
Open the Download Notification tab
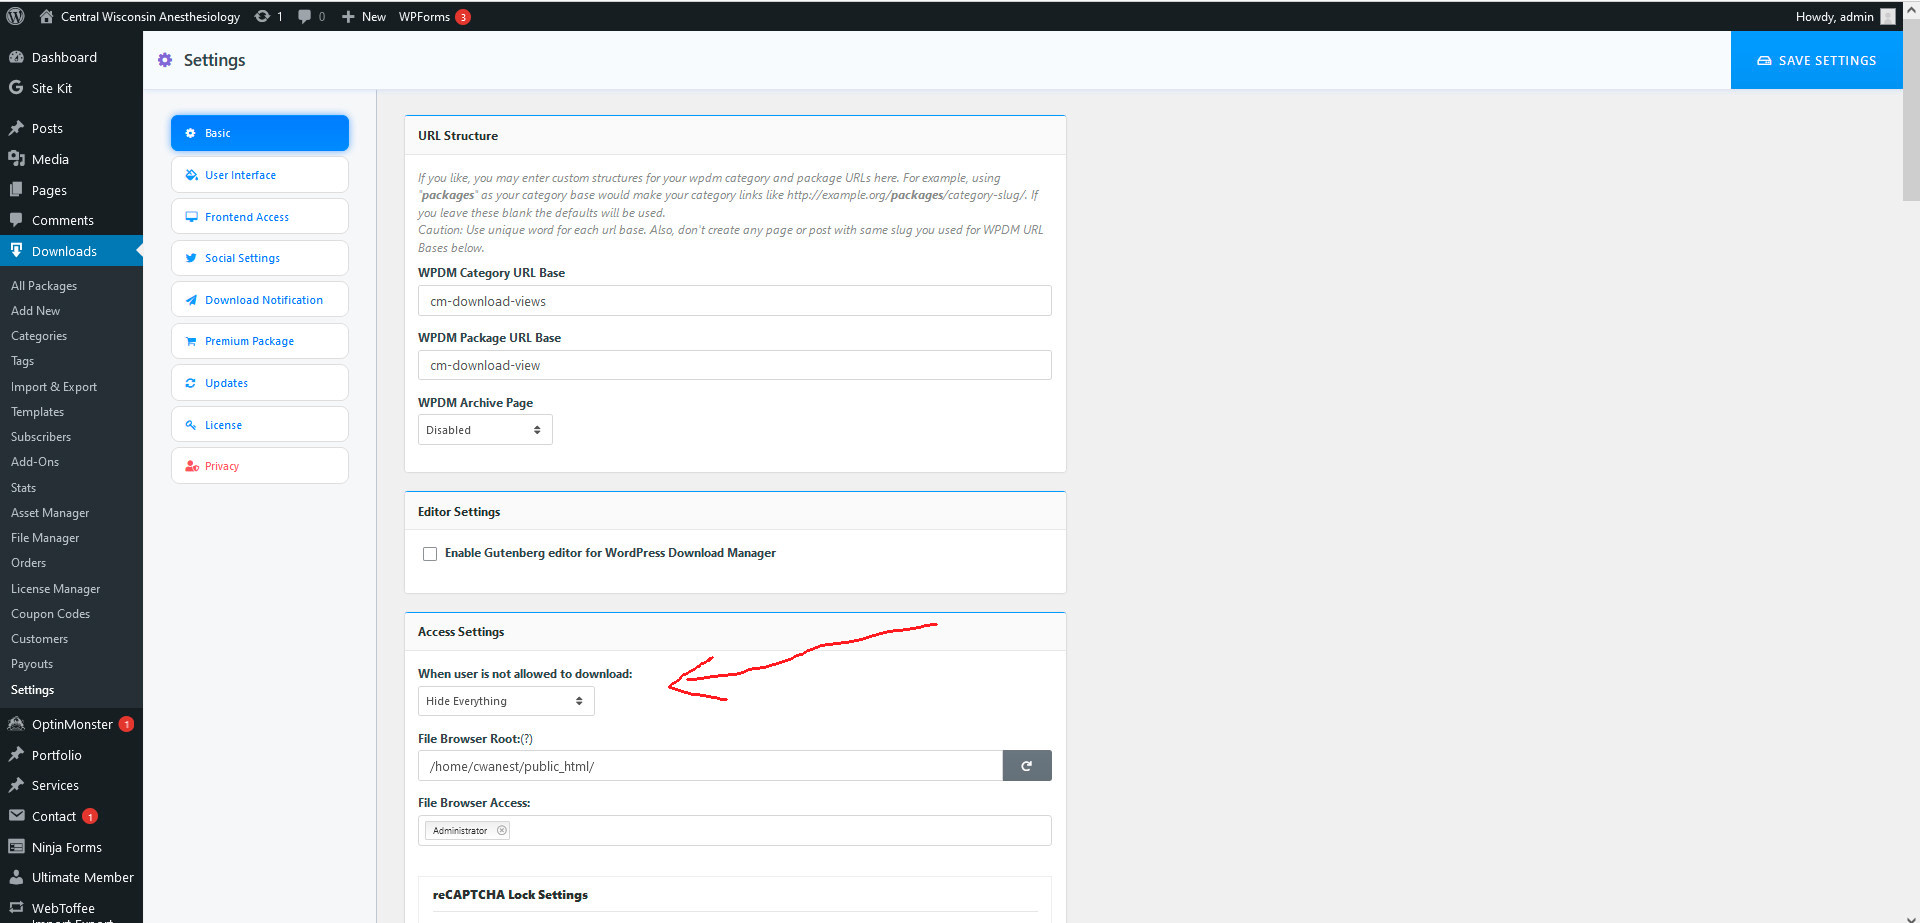(260, 300)
